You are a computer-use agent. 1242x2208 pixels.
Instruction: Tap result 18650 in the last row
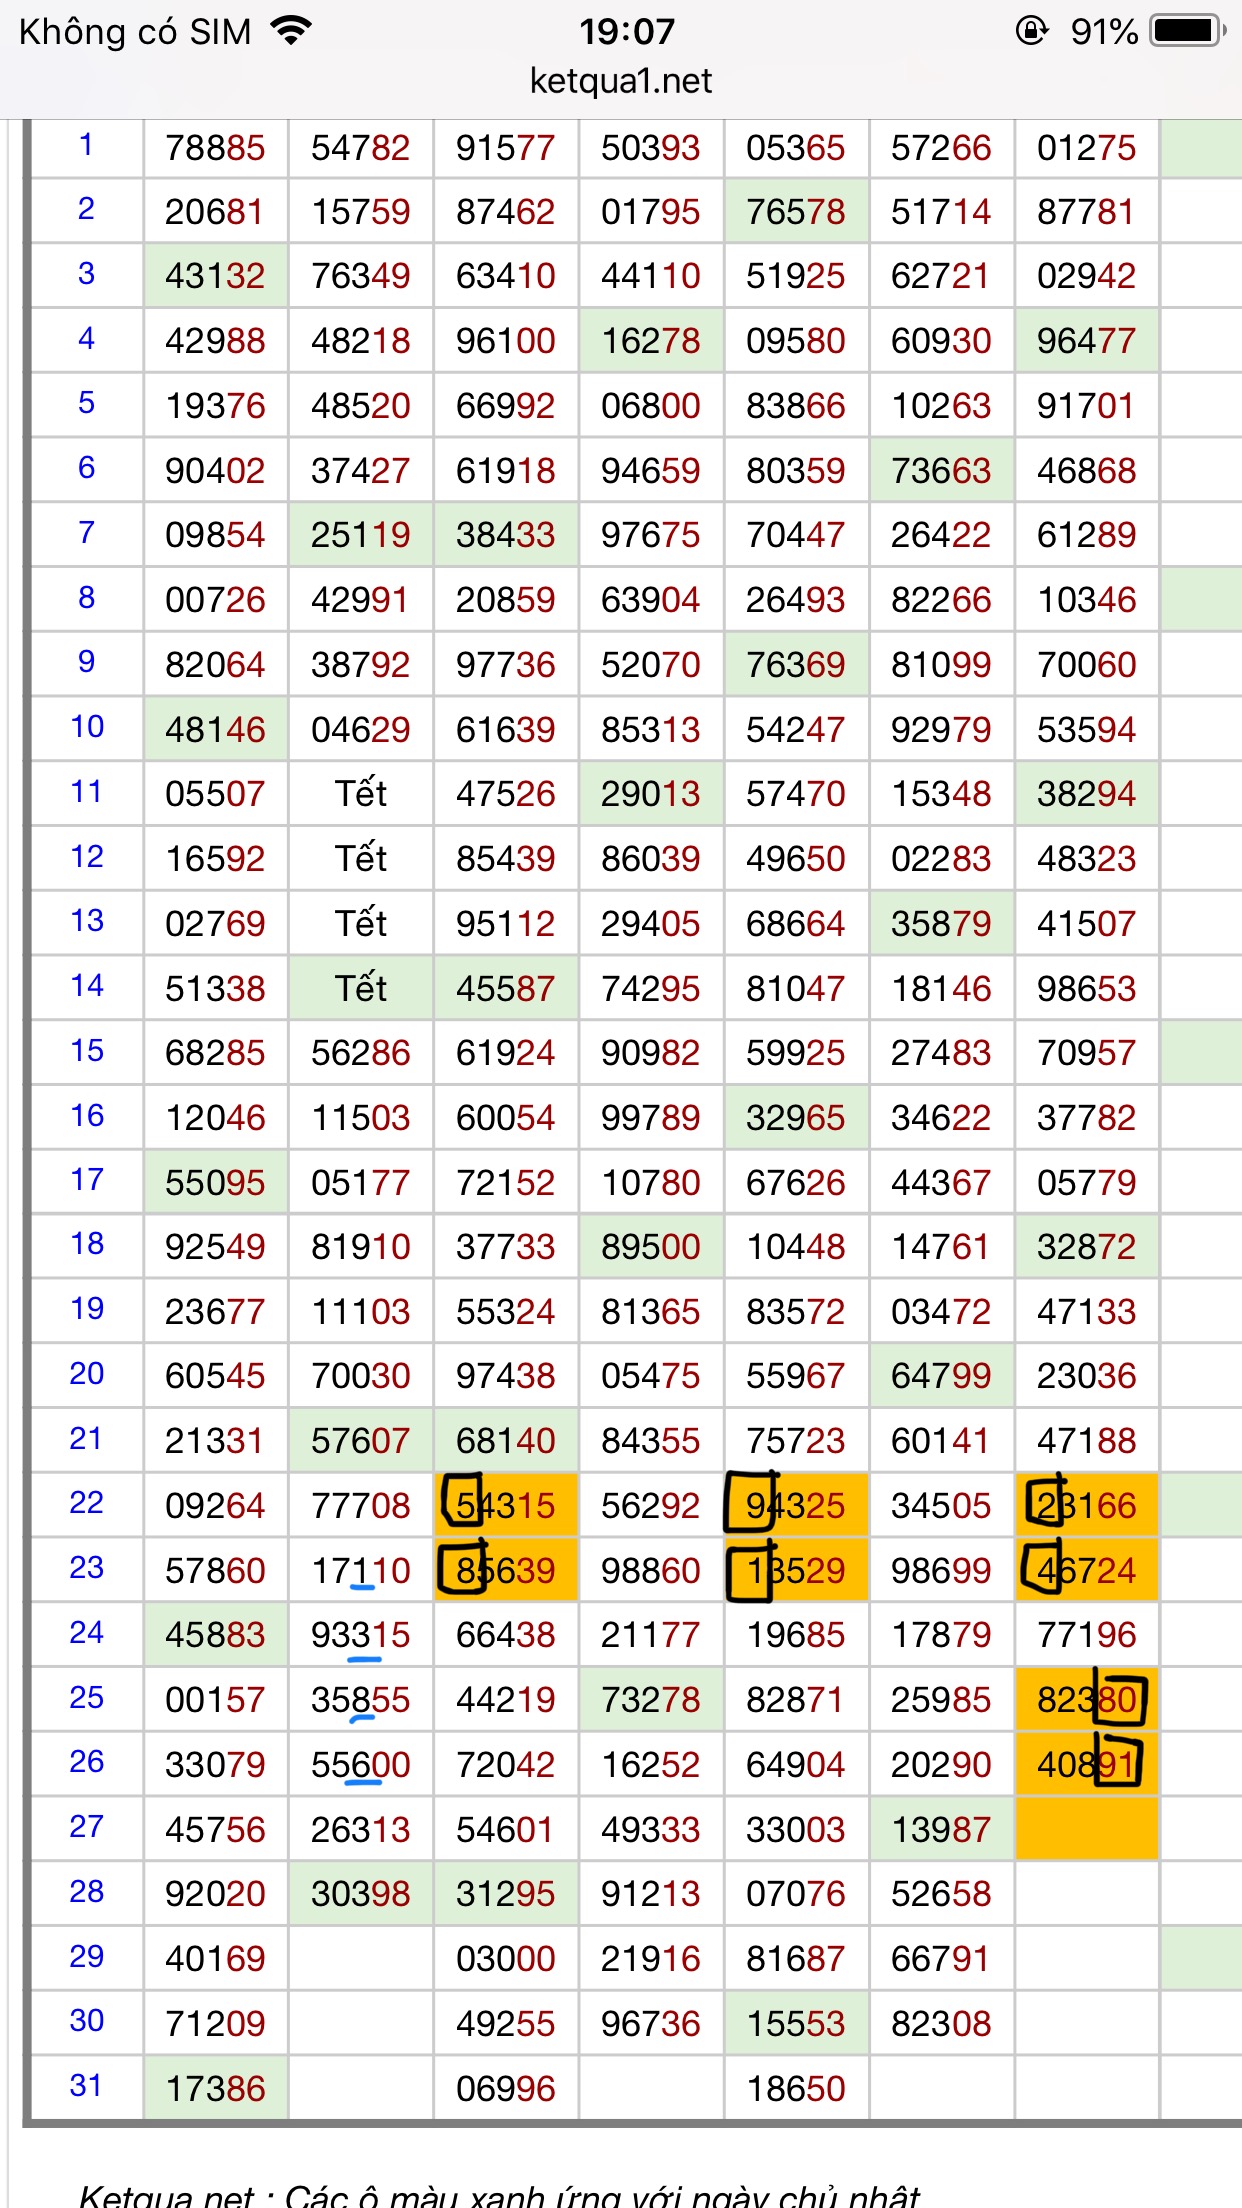[x=796, y=2088]
